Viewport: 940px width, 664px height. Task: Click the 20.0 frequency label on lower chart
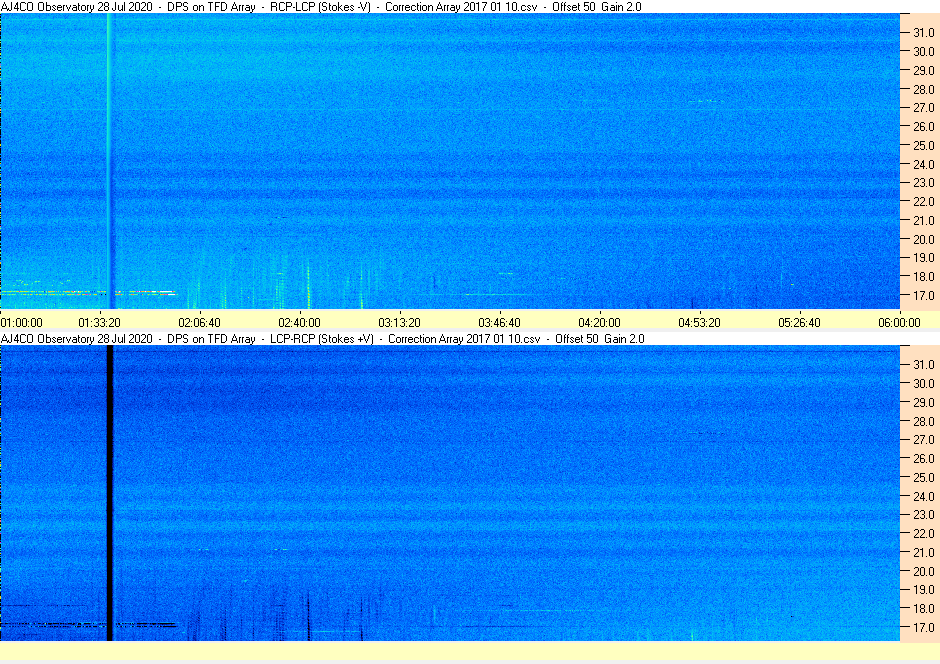[x=924, y=571]
